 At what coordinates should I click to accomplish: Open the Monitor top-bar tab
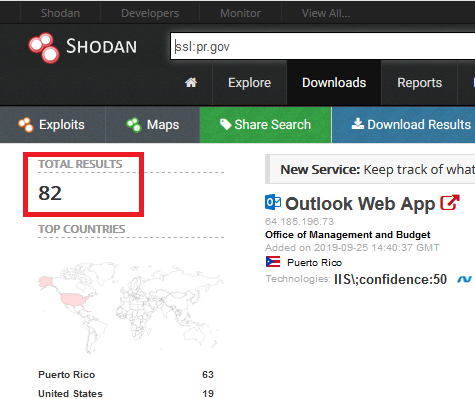(x=240, y=13)
